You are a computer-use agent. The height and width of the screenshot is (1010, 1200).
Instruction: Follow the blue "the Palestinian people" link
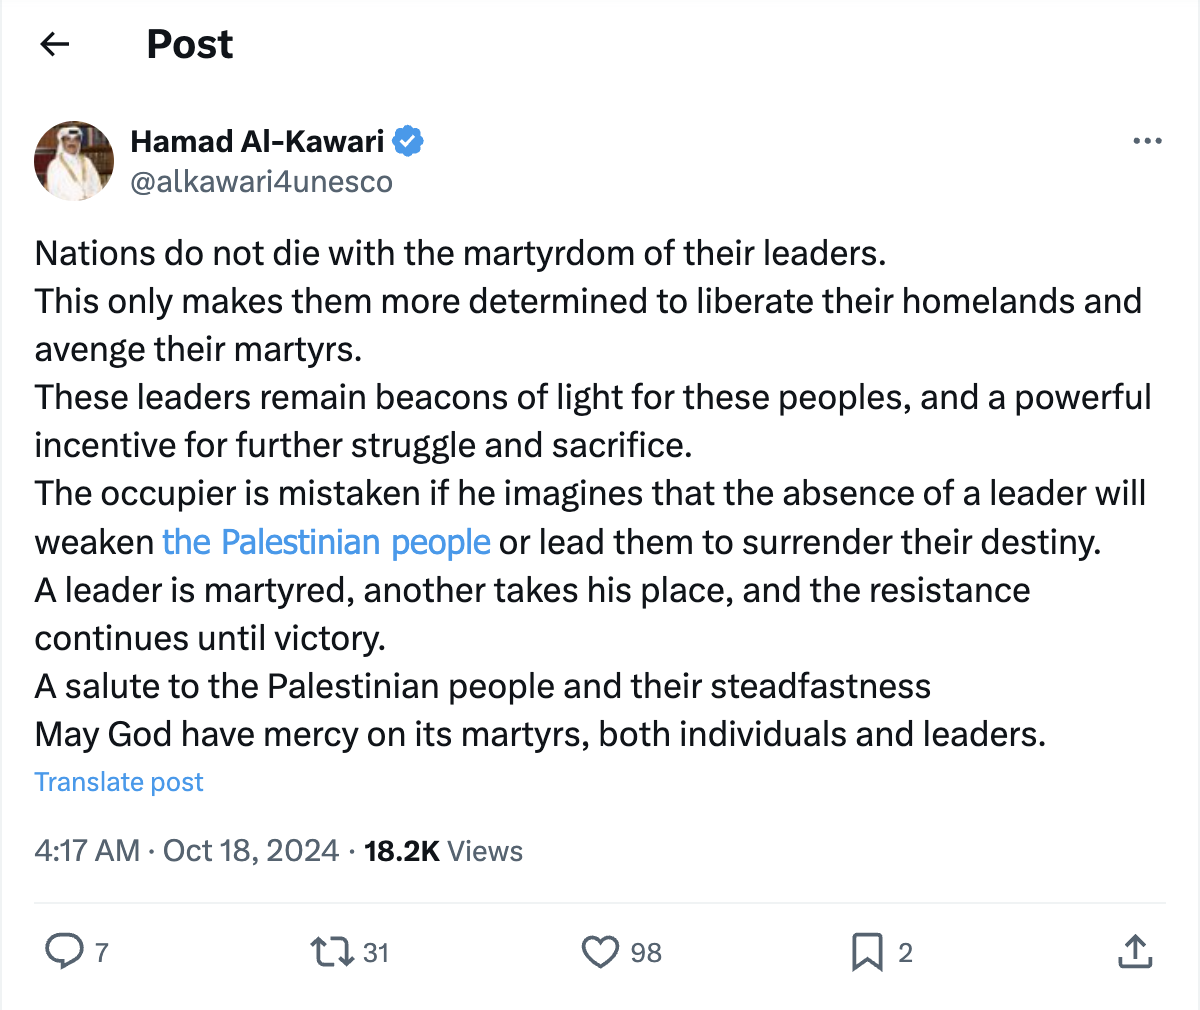coord(326,542)
